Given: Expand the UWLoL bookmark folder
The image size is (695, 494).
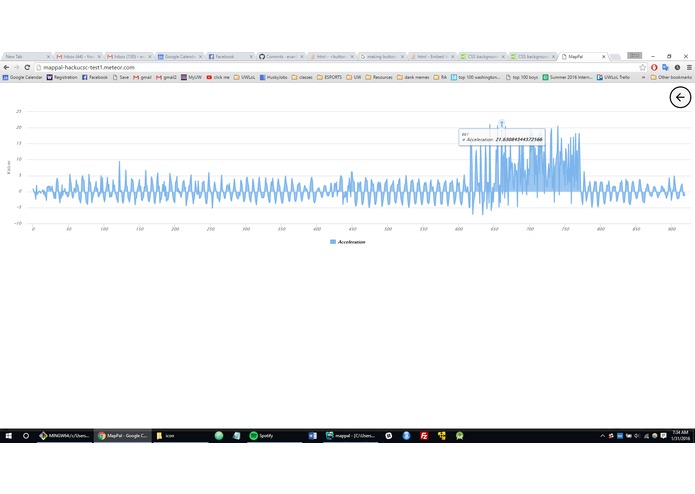Looking at the screenshot, I should [x=244, y=77].
